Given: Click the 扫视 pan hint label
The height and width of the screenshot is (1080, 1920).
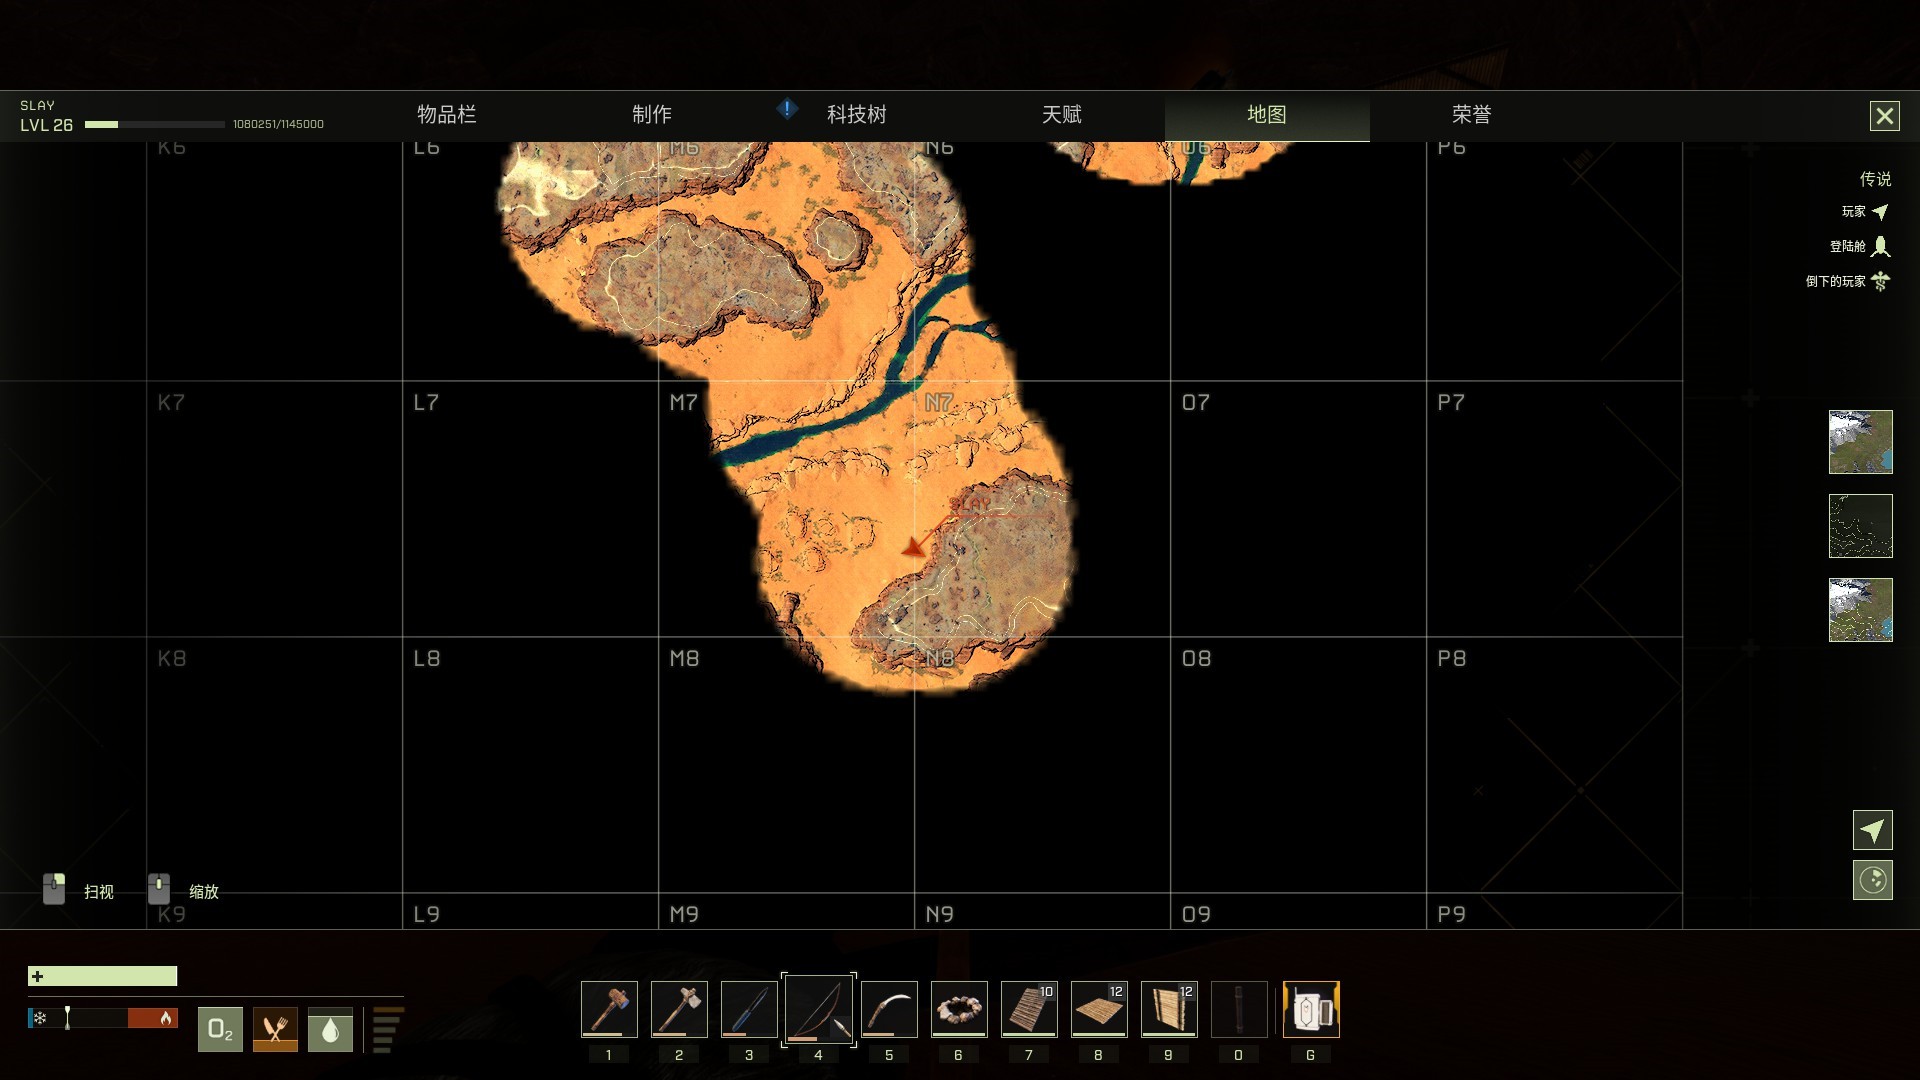Looking at the screenshot, I should [99, 891].
